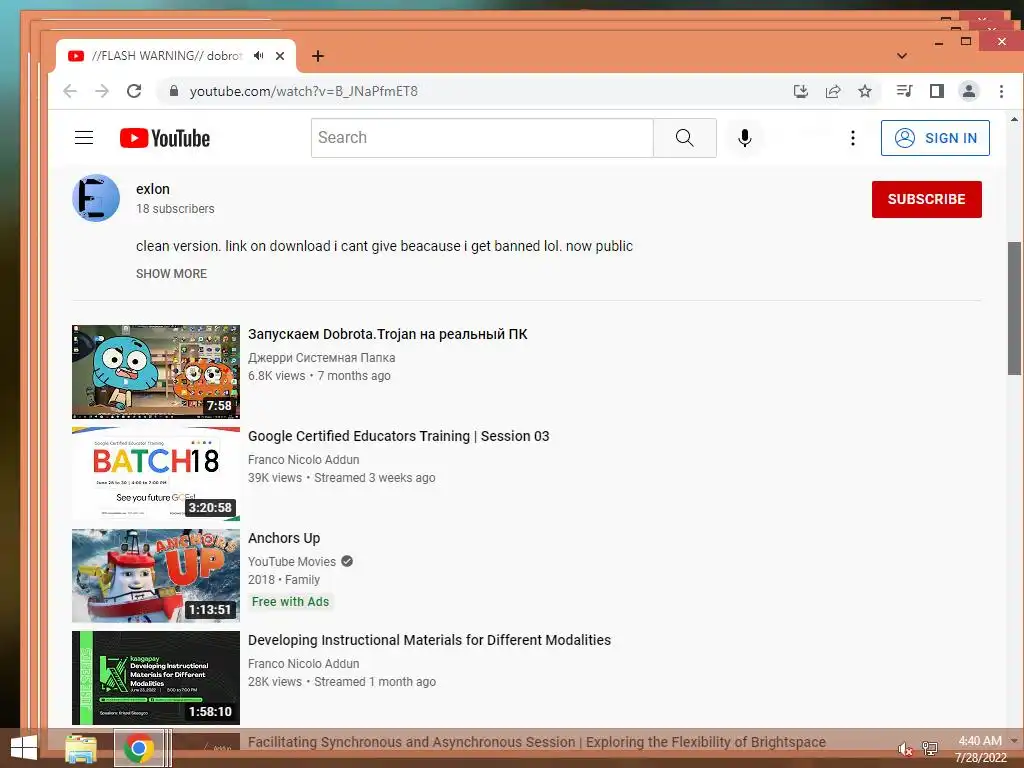Click the Chrome taskbar icon
Image resolution: width=1024 pixels, height=768 pixels.
coord(138,748)
